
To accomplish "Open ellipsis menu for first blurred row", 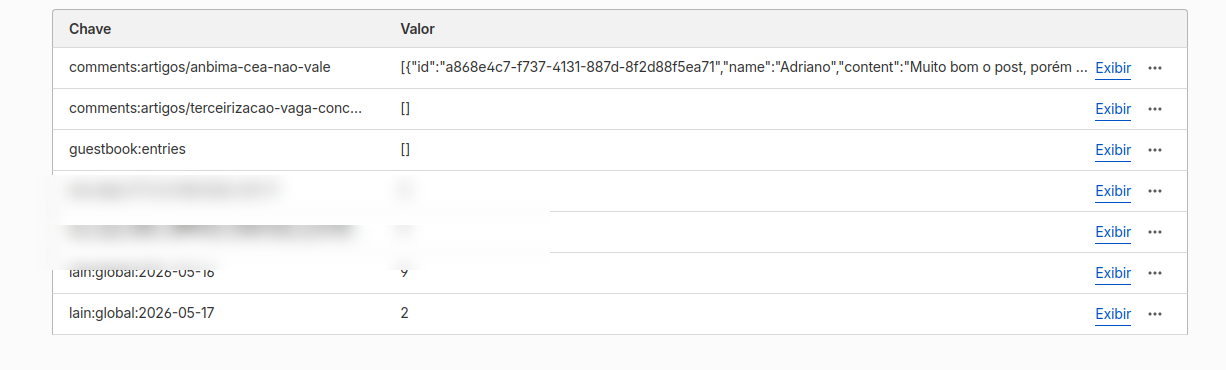I will [x=1155, y=191].
